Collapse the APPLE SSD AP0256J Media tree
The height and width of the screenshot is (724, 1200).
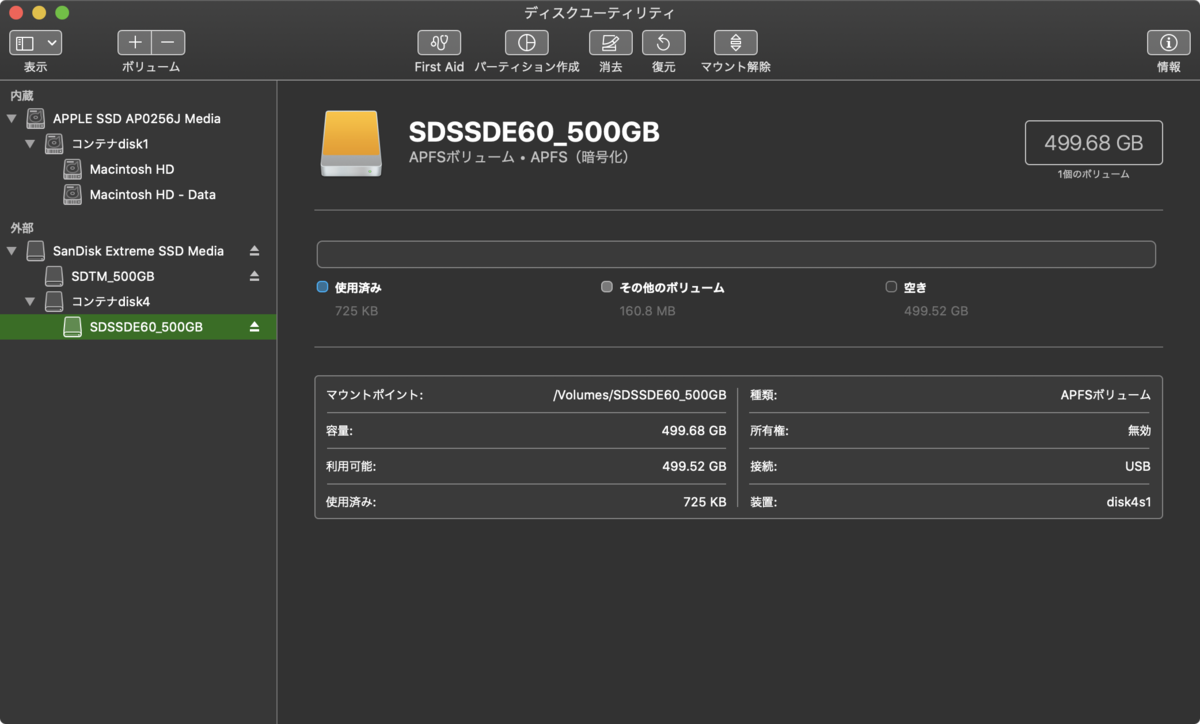point(12,118)
